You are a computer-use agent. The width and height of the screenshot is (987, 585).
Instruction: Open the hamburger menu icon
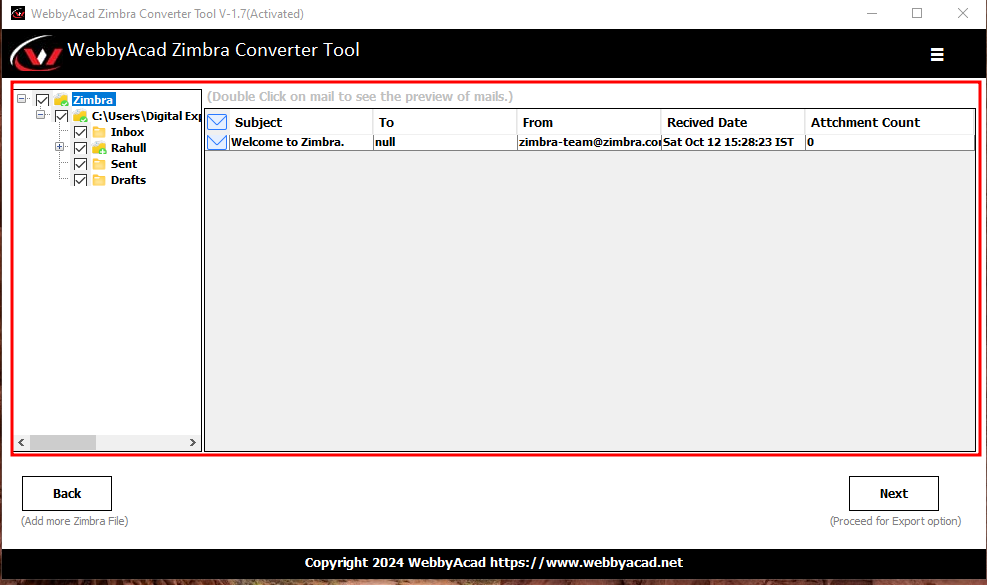(937, 55)
